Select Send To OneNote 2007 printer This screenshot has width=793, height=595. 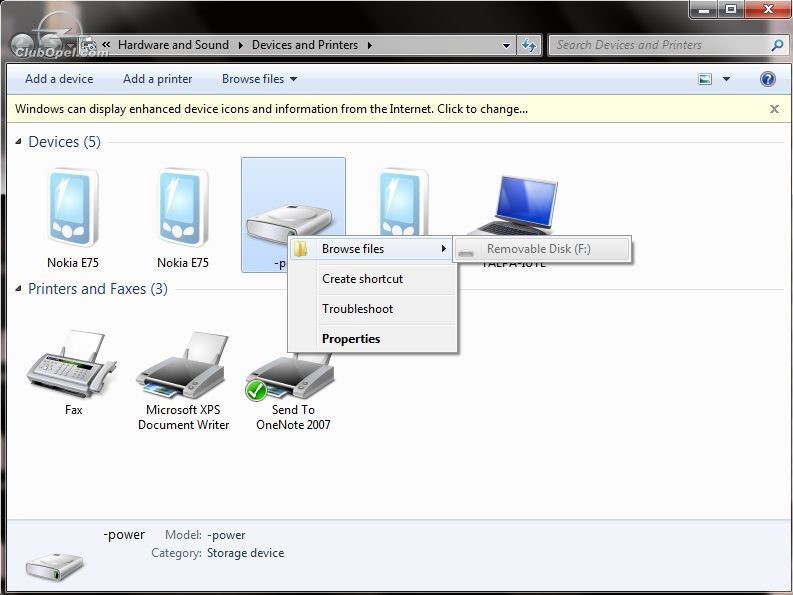click(x=290, y=377)
